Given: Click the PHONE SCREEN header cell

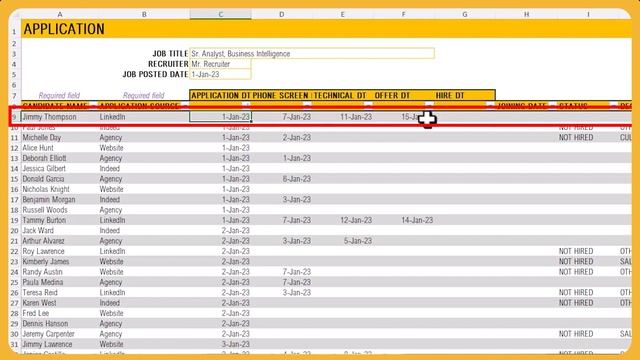Looking at the screenshot, I should click(282, 96).
